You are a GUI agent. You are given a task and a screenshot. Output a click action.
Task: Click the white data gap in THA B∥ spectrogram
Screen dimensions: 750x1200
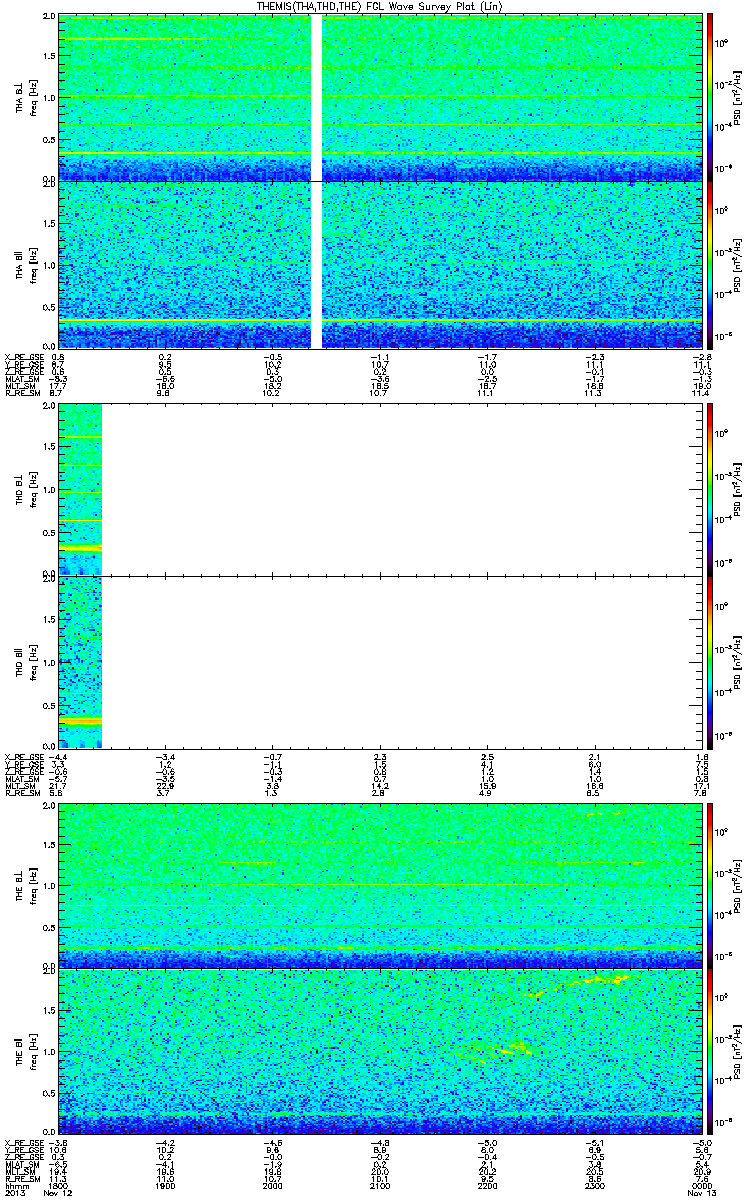[x=317, y=265]
